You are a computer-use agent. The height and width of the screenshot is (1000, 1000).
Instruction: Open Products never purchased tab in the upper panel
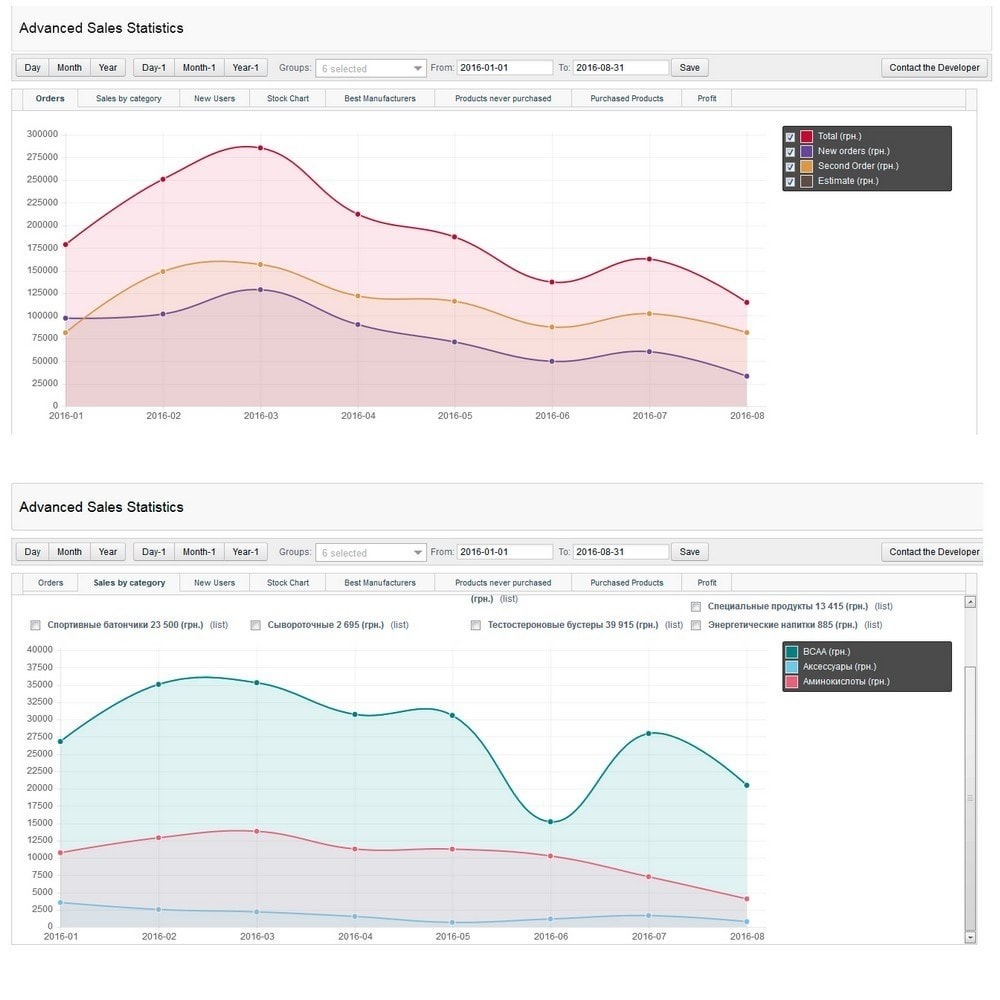point(503,98)
